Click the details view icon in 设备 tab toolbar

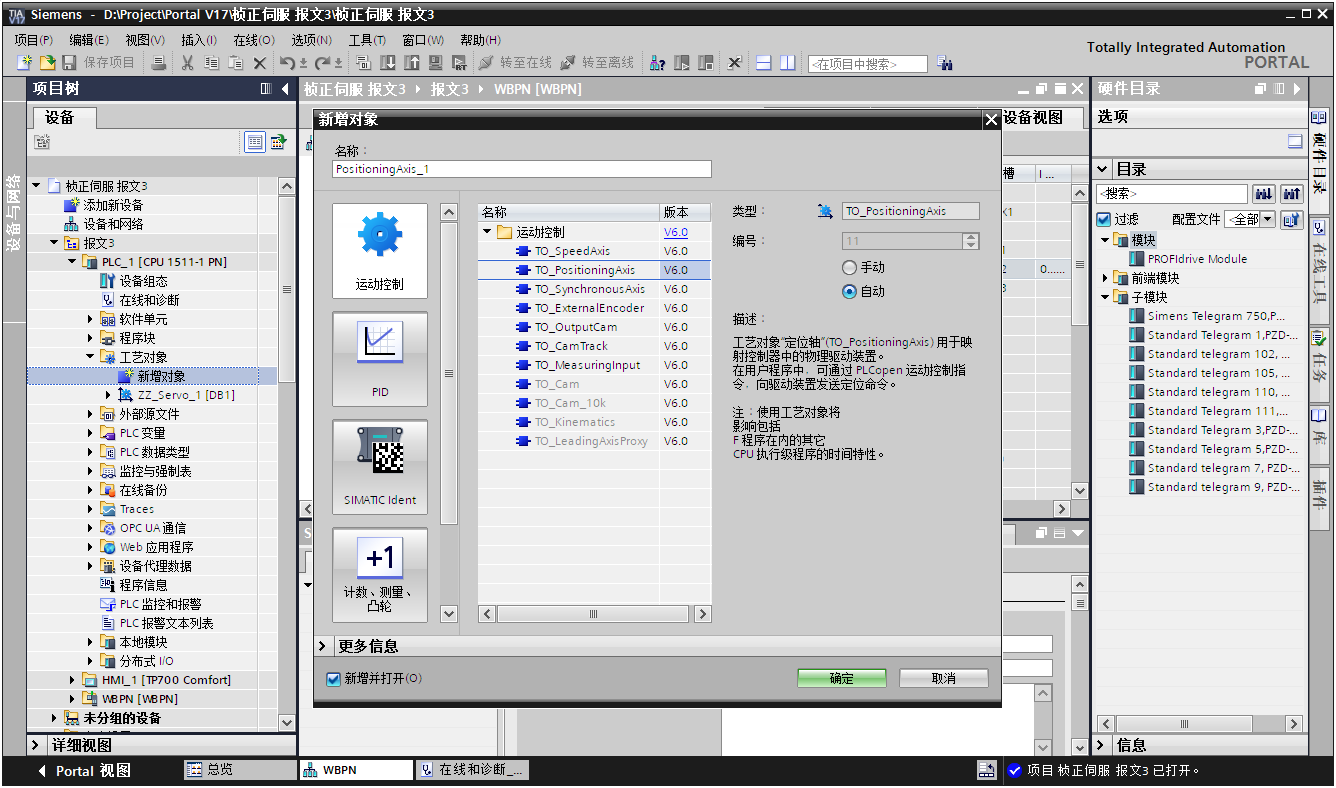pos(256,142)
